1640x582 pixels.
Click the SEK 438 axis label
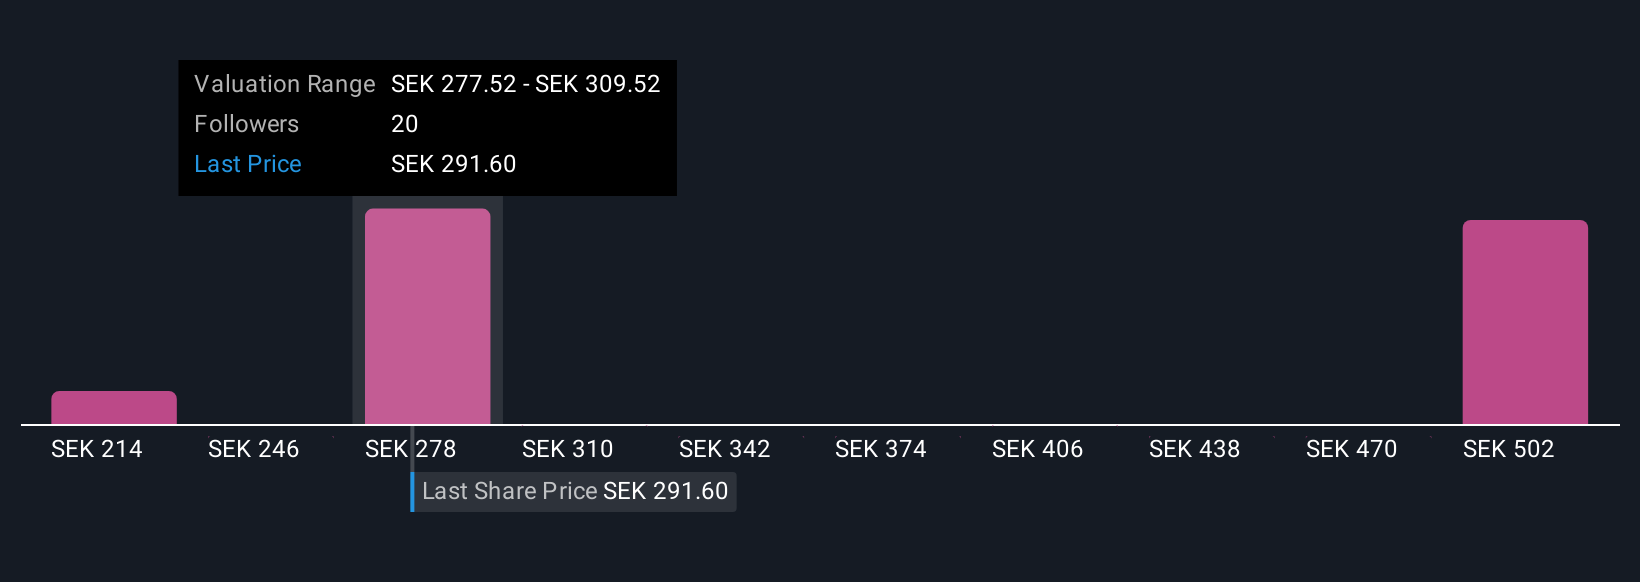(x=1195, y=449)
